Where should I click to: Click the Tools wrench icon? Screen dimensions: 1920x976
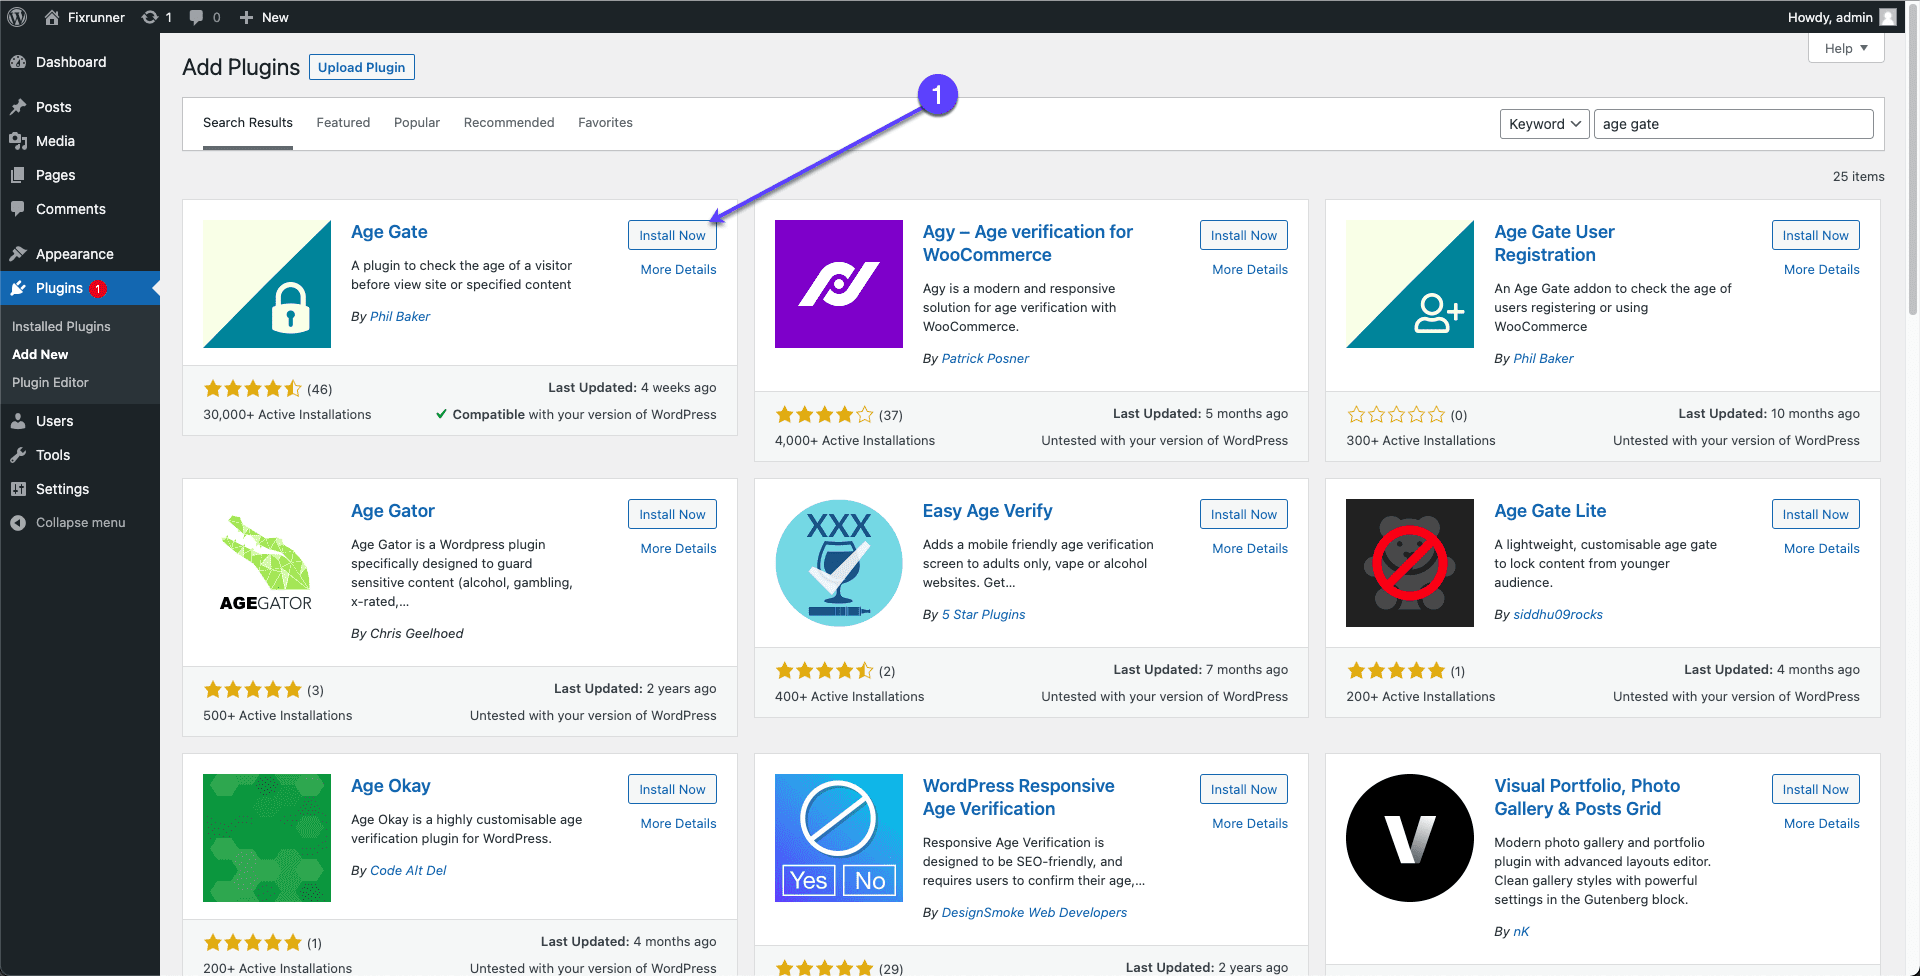pos(18,455)
